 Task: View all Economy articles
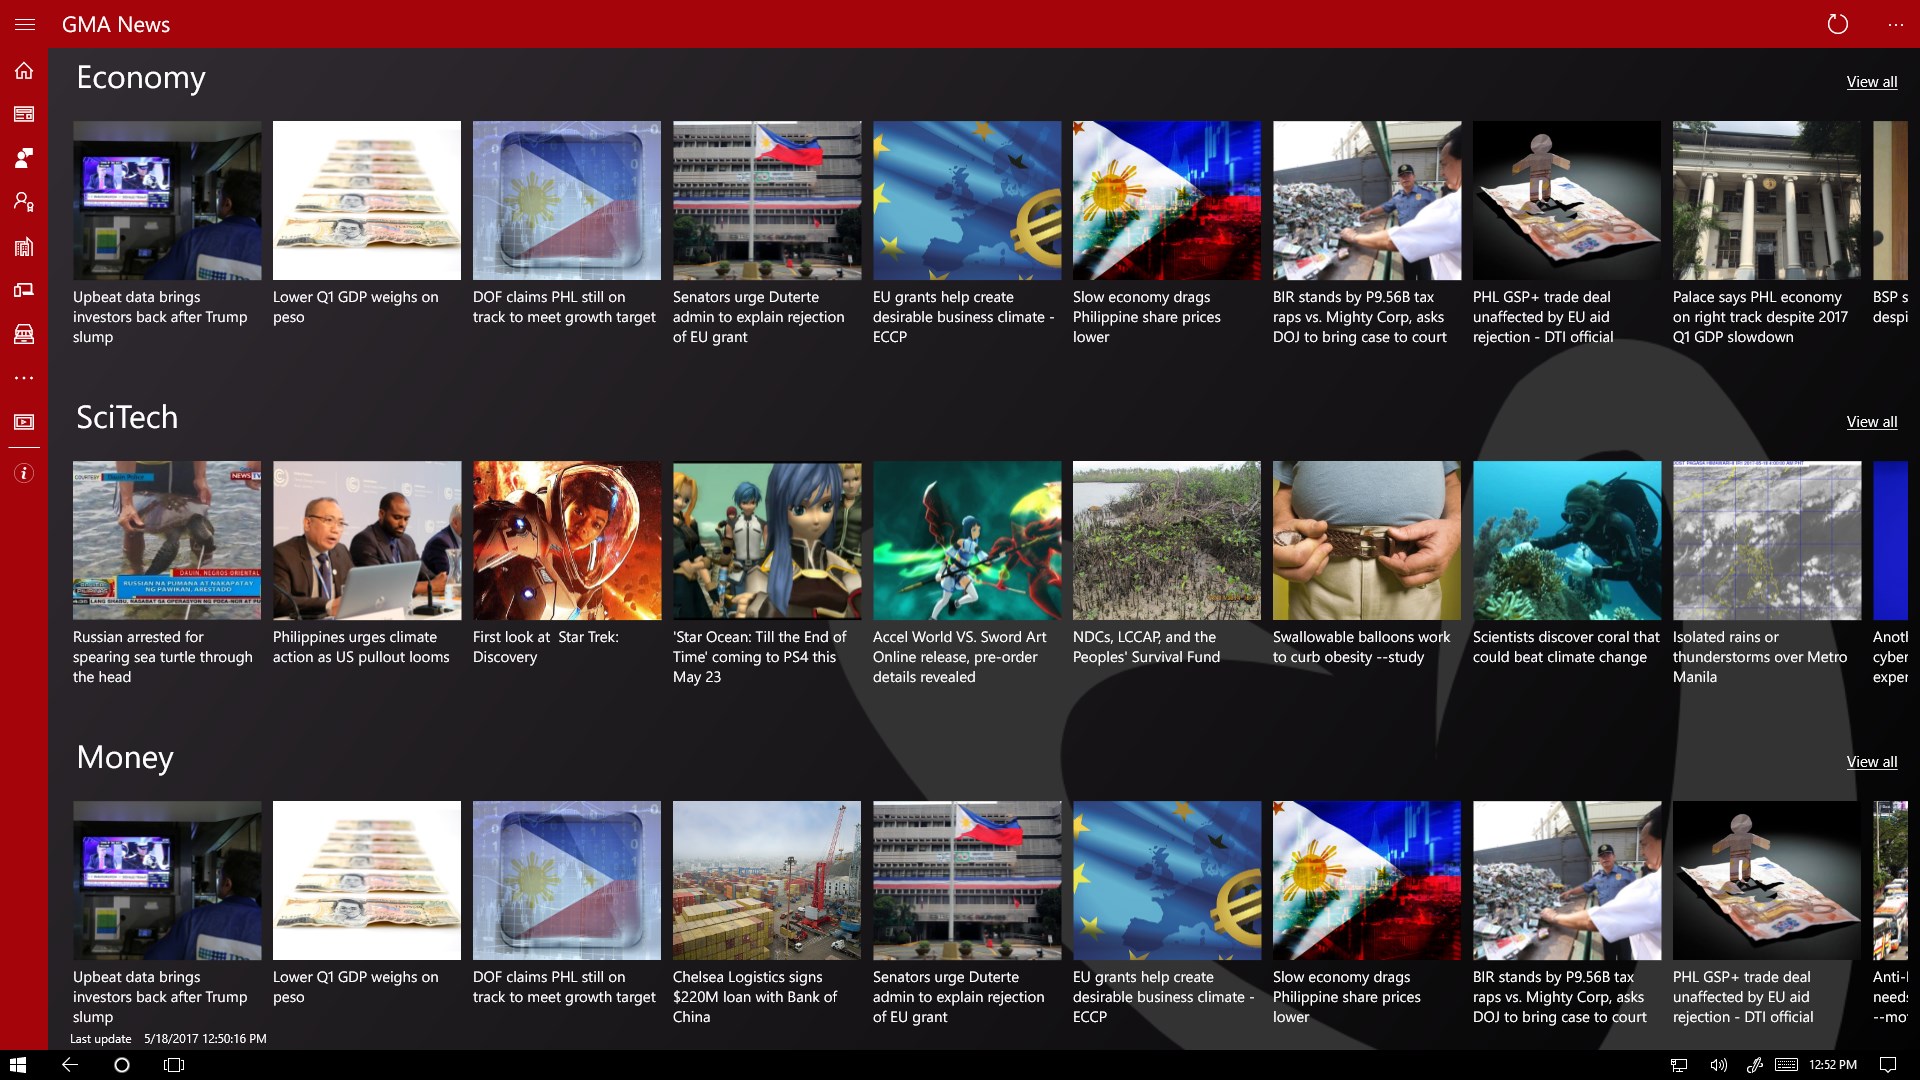(x=1871, y=82)
